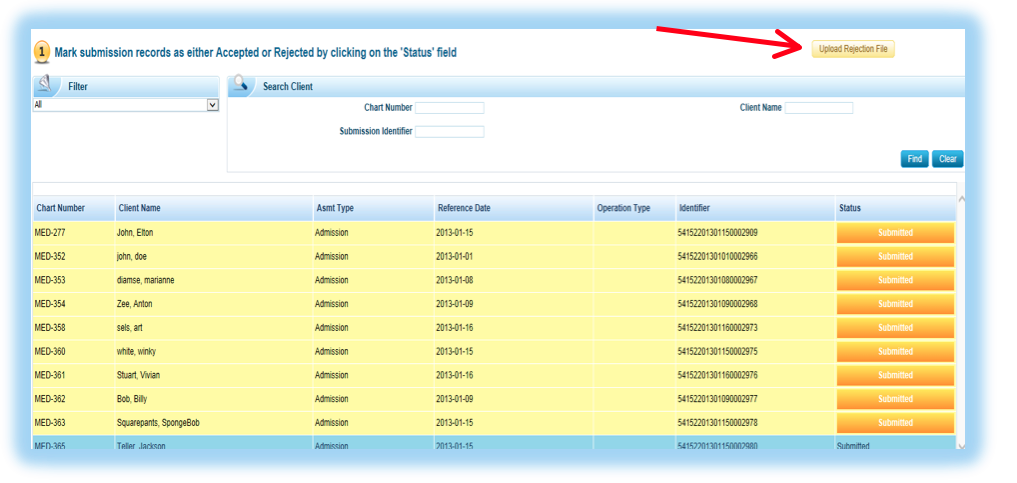Click the Upload Rejection File button

tap(852, 49)
